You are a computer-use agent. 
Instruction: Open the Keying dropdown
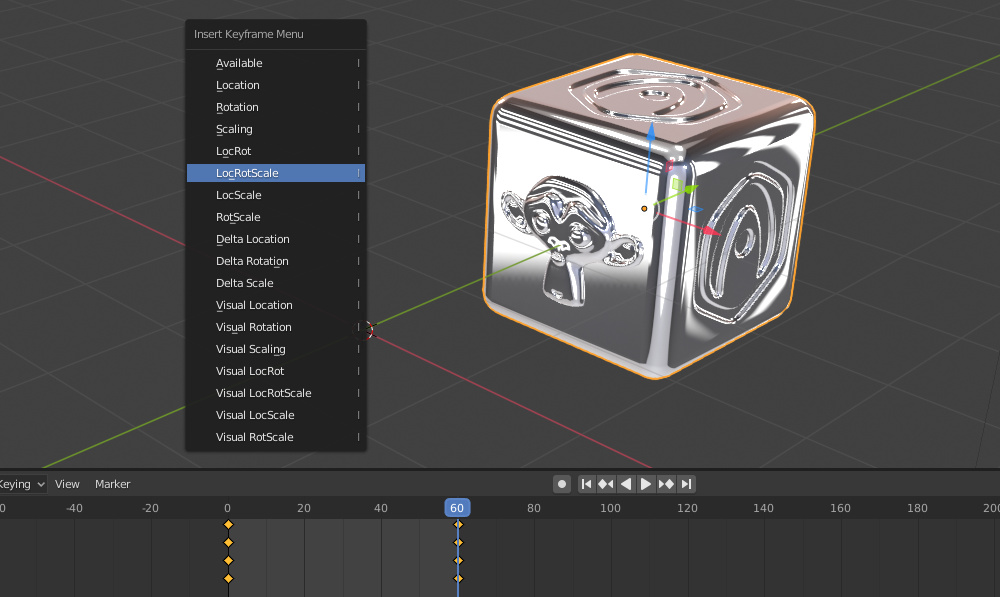[20, 484]
